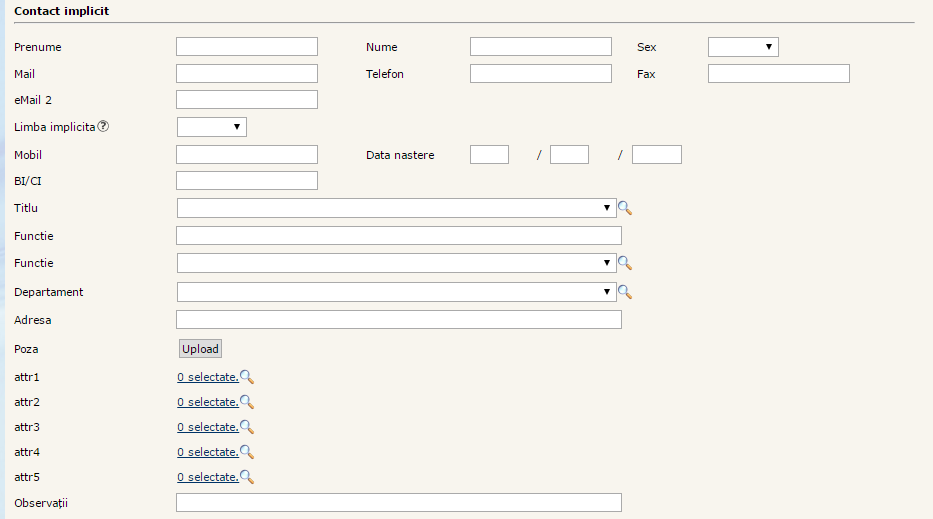
Task: Click the magnifier icon for attr5
Action: [x=247, y=477]
